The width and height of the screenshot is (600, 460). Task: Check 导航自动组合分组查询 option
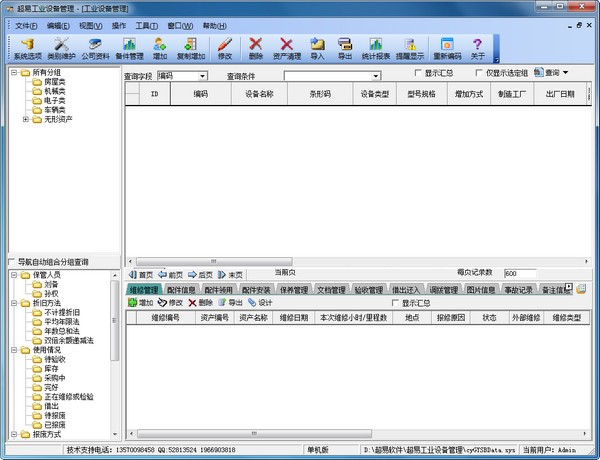click(11, 262)
